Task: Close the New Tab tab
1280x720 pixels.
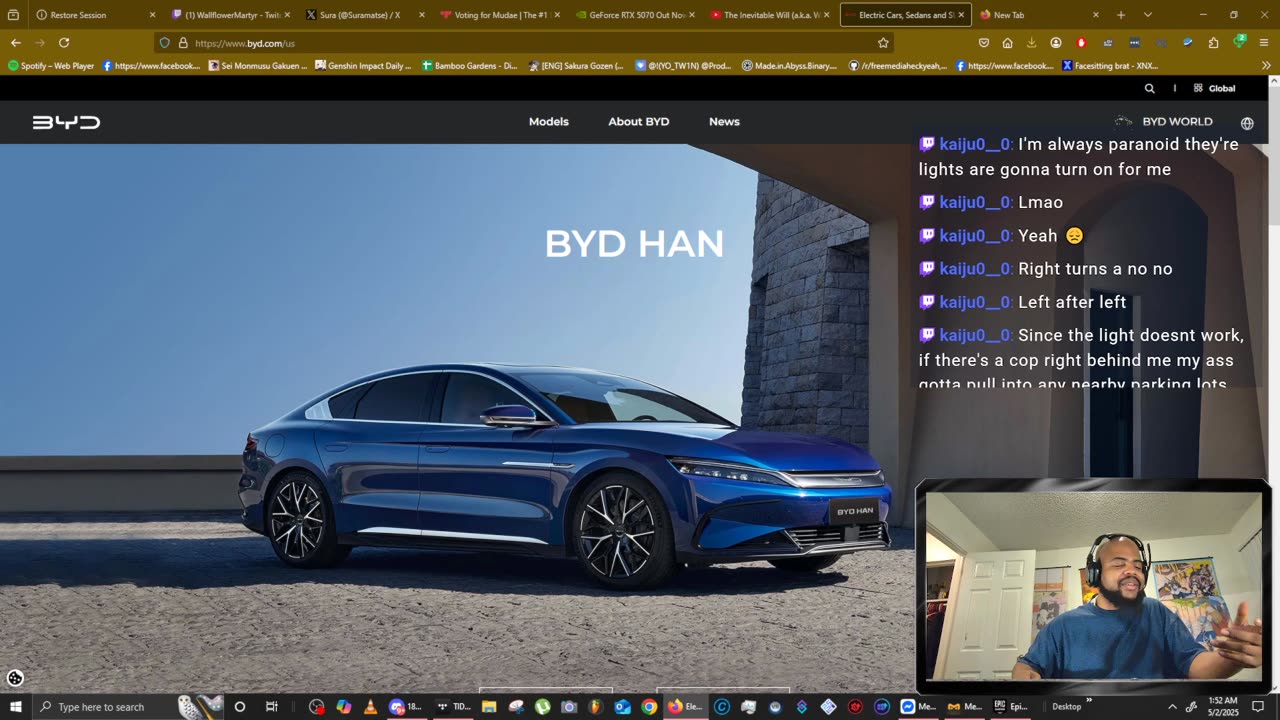Action: (1095, 15)
